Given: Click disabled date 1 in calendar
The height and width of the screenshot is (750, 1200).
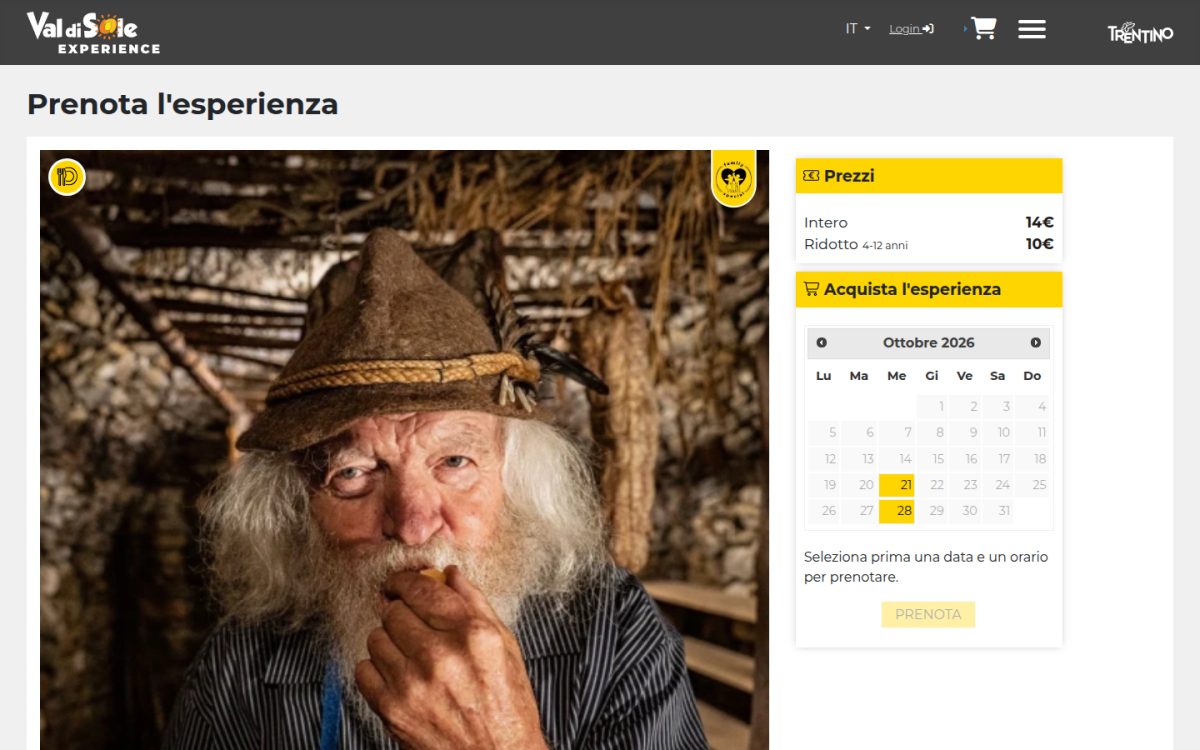Looking at the screenshot, I should (x=932, y=407).
